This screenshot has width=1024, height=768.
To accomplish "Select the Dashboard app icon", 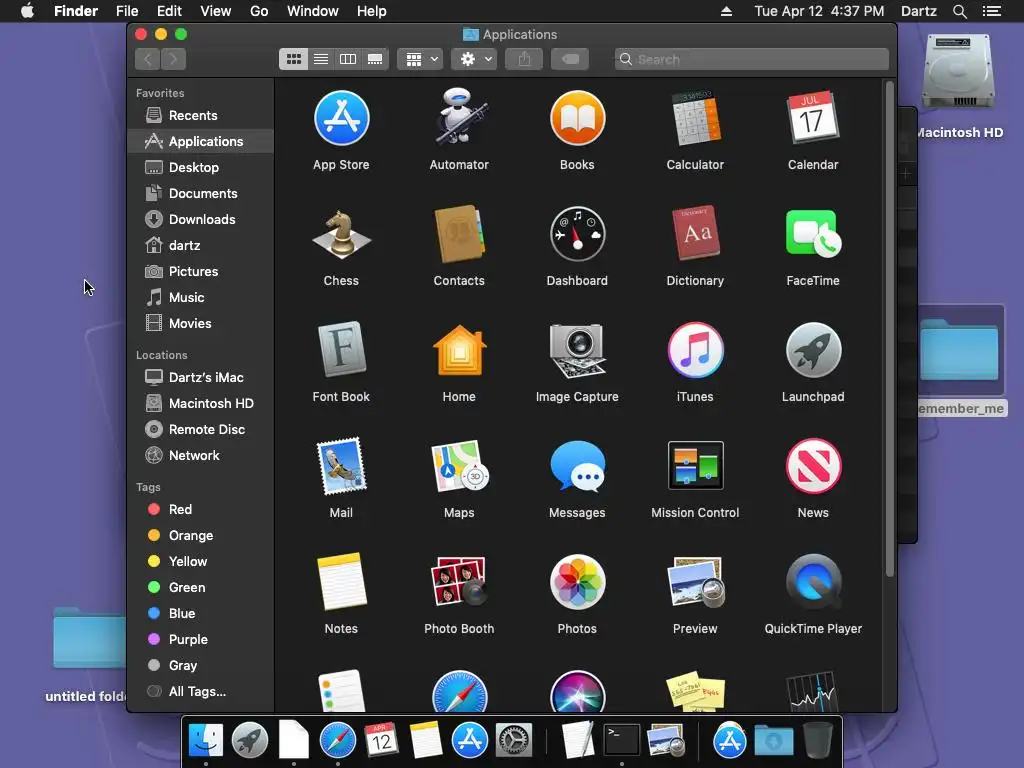I will click(x=577, y=234).
